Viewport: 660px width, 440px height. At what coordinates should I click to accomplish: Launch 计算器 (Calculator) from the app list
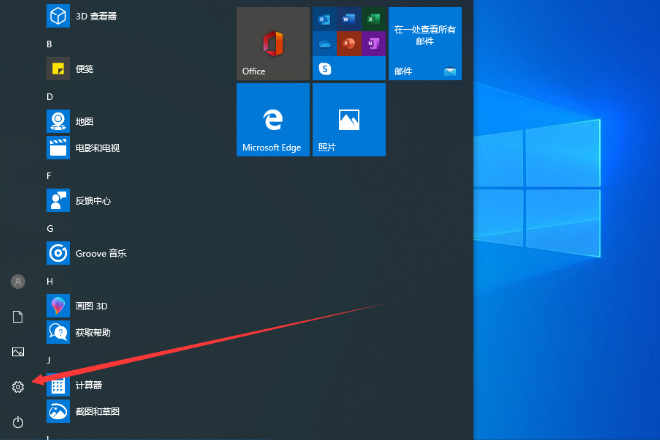pyautogui.click(x=90, y=385)
